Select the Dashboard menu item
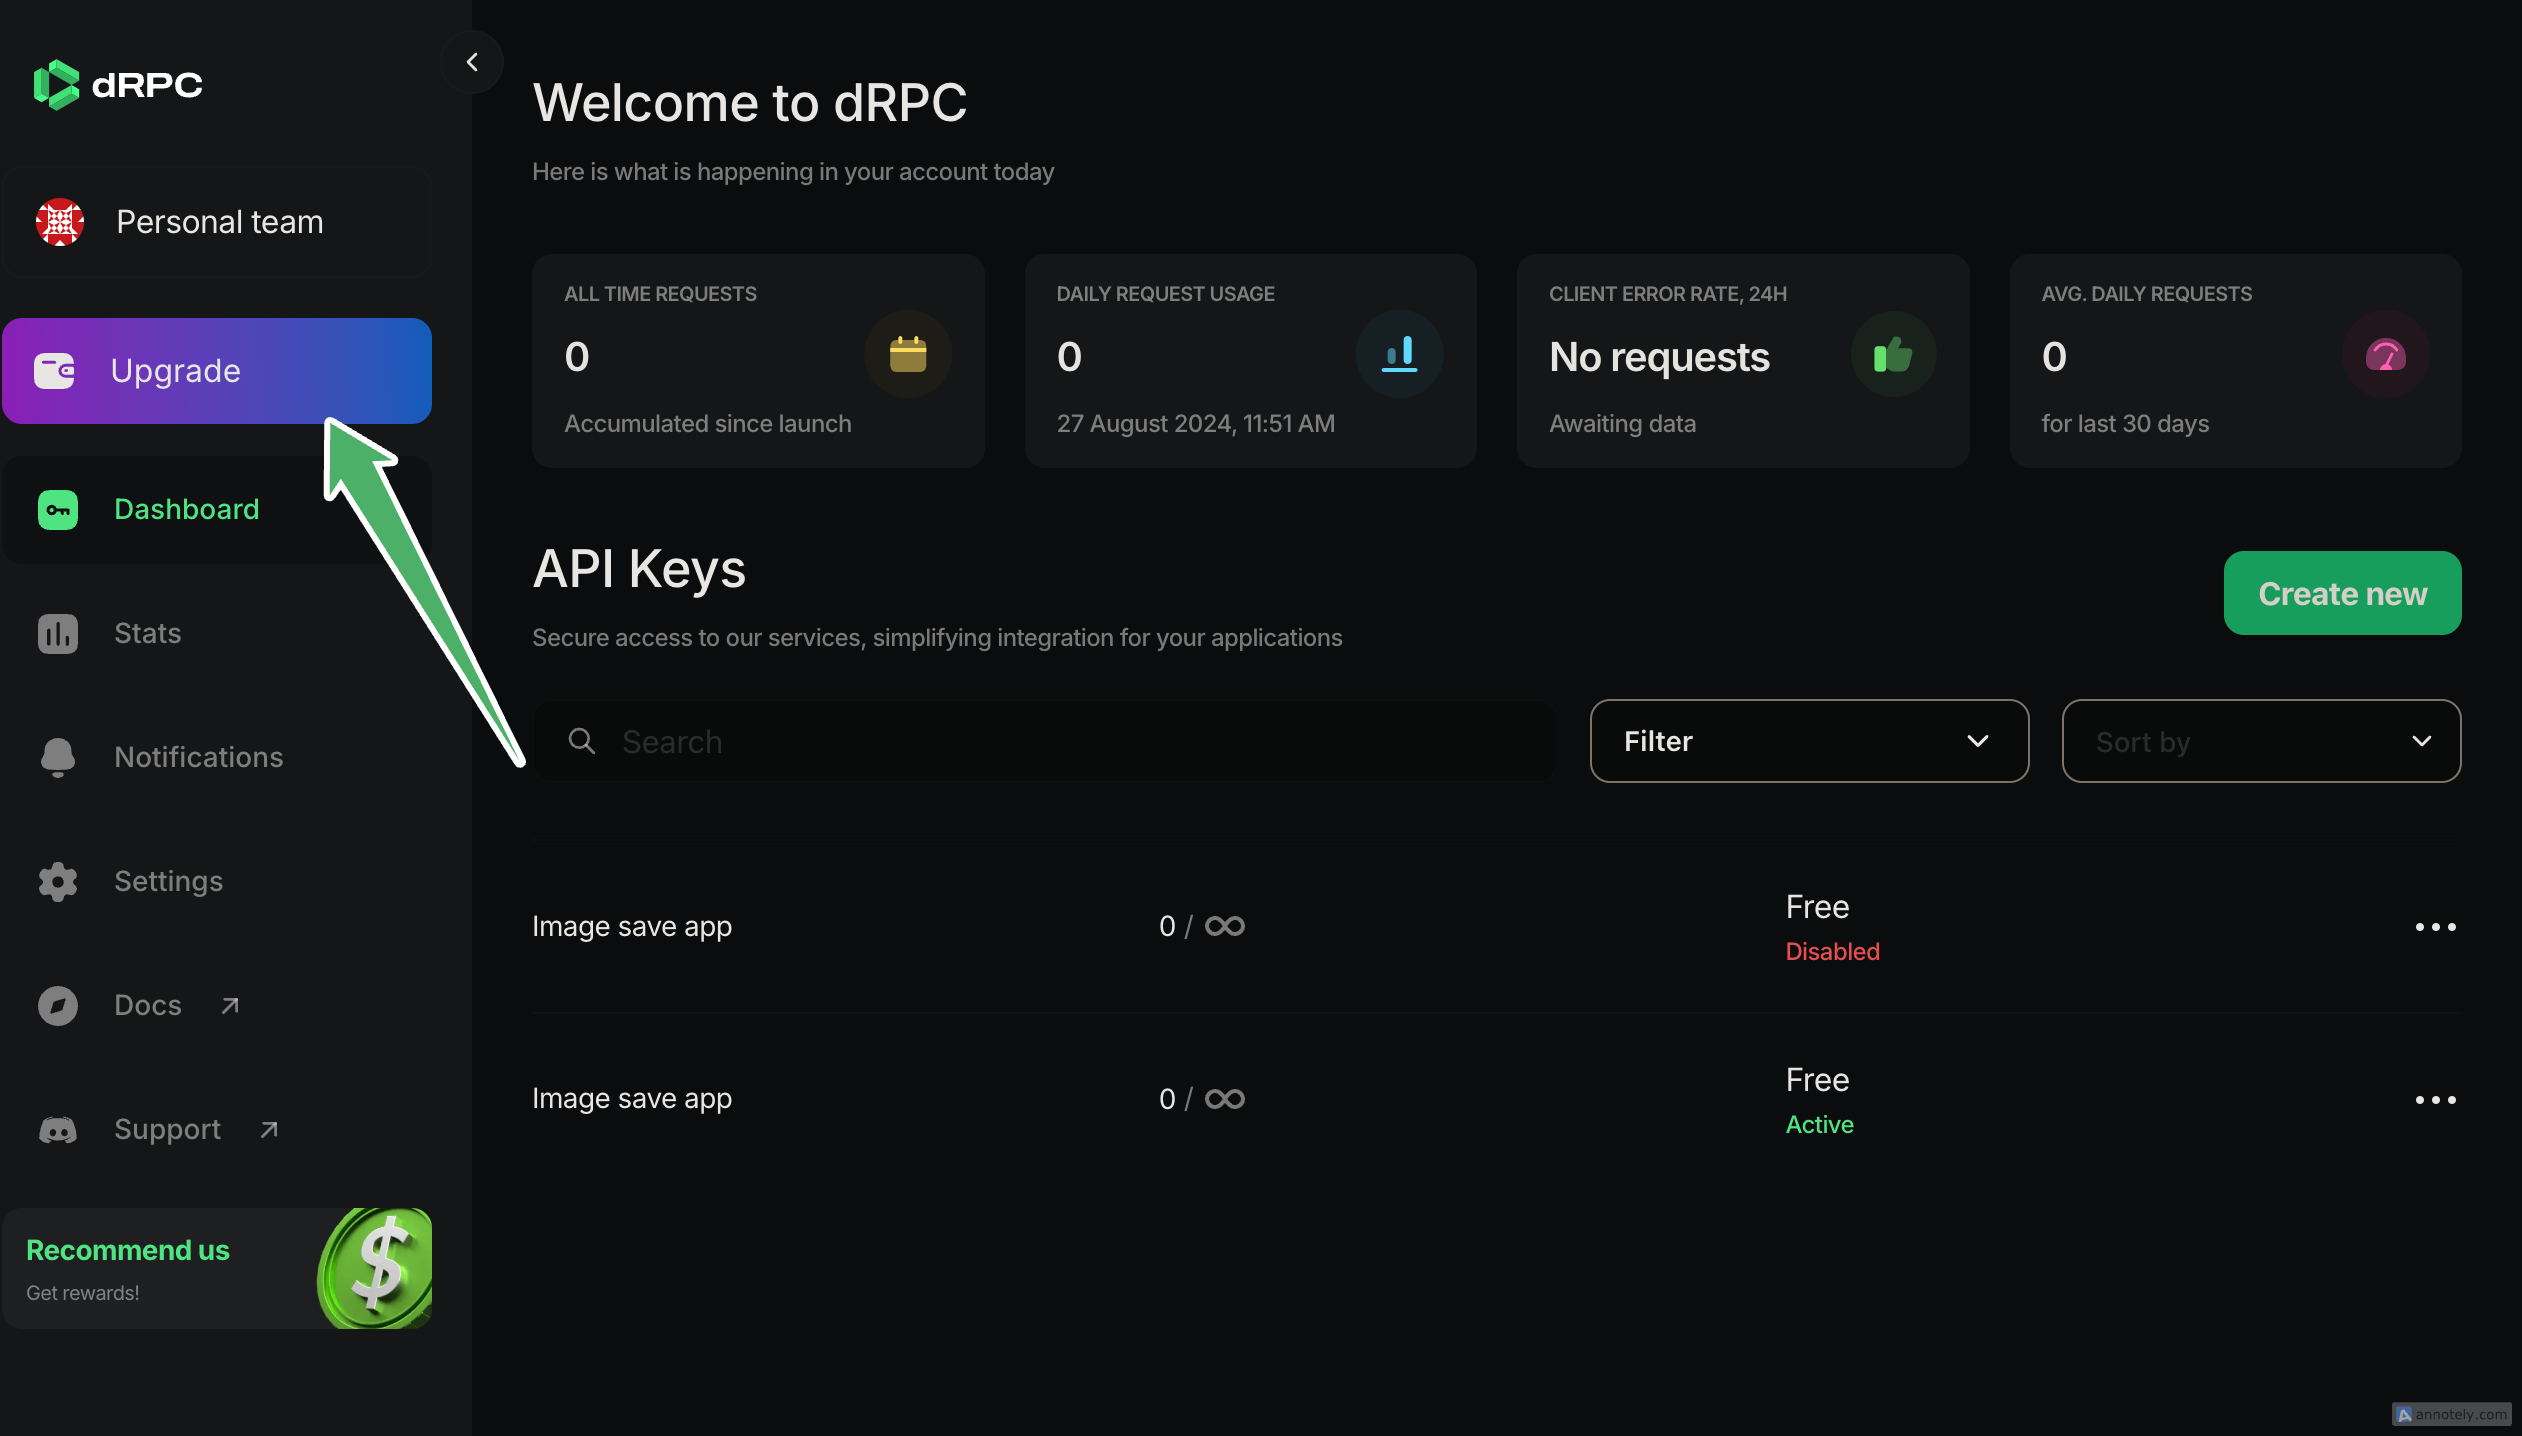2522x1436 pixels. (x=186, y=510)
